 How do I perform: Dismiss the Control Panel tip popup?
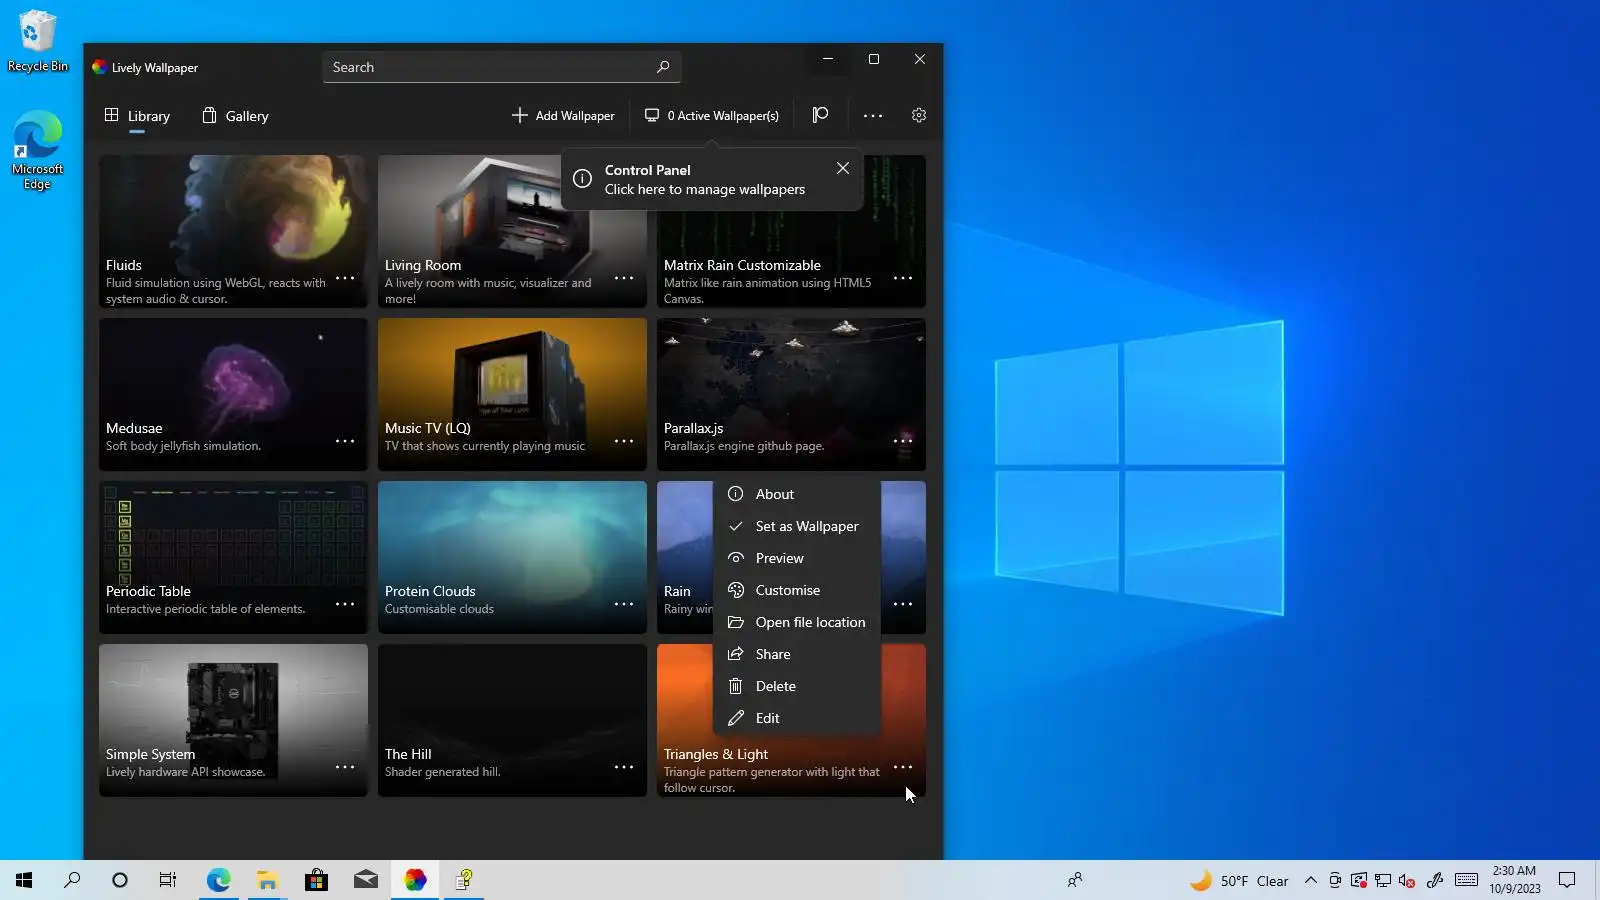point(843,168)
